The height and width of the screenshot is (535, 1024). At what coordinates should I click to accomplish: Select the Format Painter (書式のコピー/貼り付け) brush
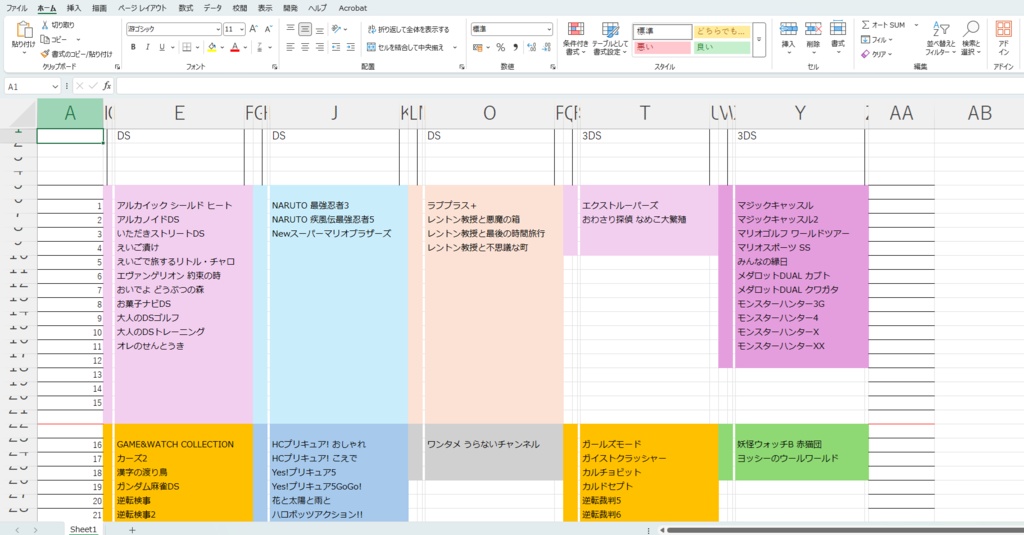[x=45, y=54]
